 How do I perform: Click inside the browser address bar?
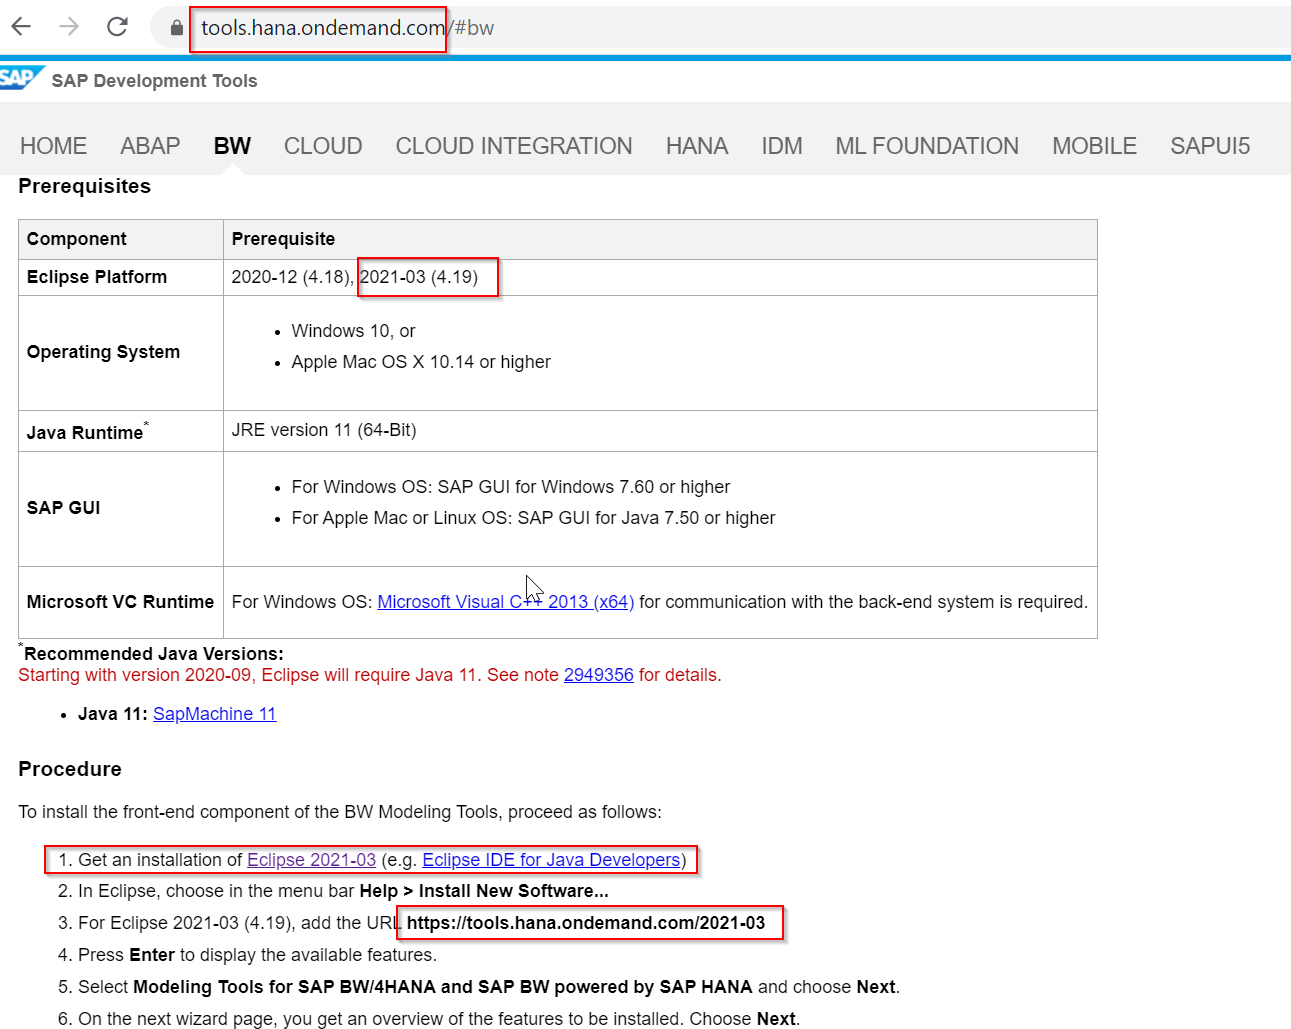click(x=318, y=28)
